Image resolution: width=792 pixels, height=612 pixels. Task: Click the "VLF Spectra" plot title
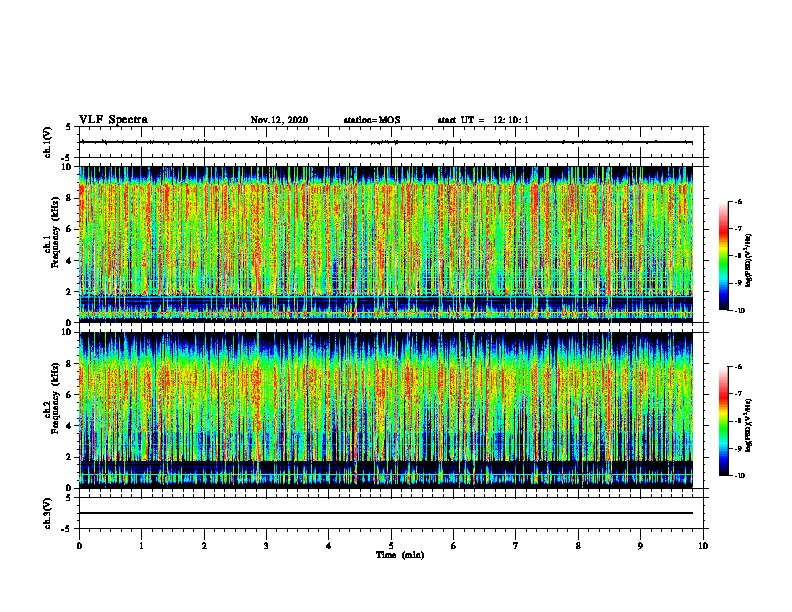coord(113,120)
